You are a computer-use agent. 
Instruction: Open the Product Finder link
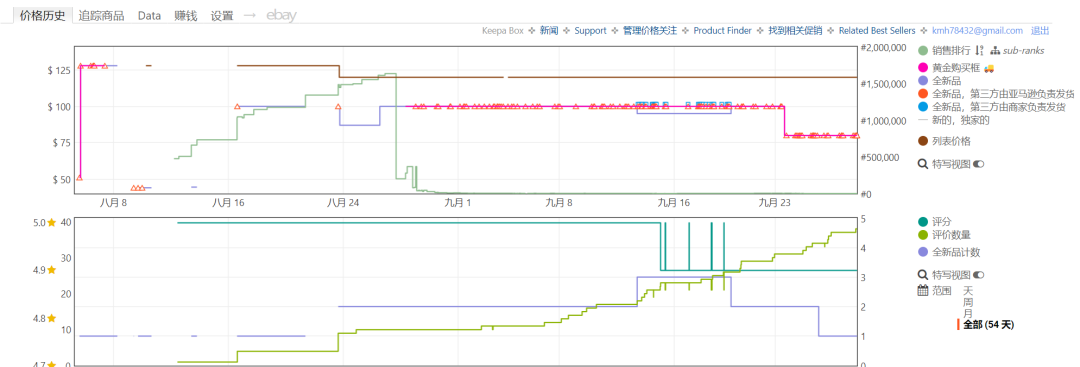pyautogui.click(x=723, y=30)
